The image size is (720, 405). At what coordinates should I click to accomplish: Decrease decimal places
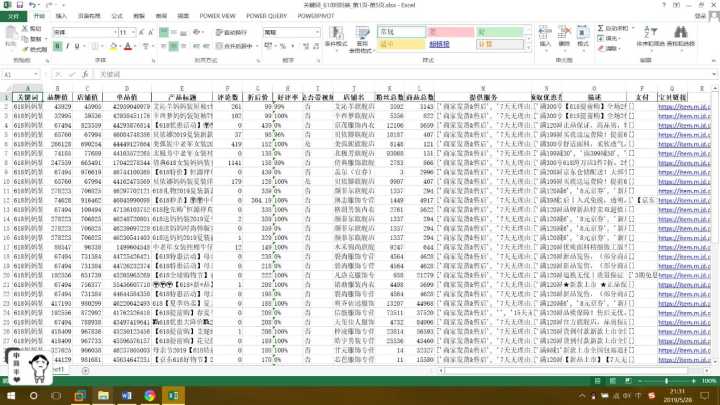pyautogui.click(x=316, y=46)
